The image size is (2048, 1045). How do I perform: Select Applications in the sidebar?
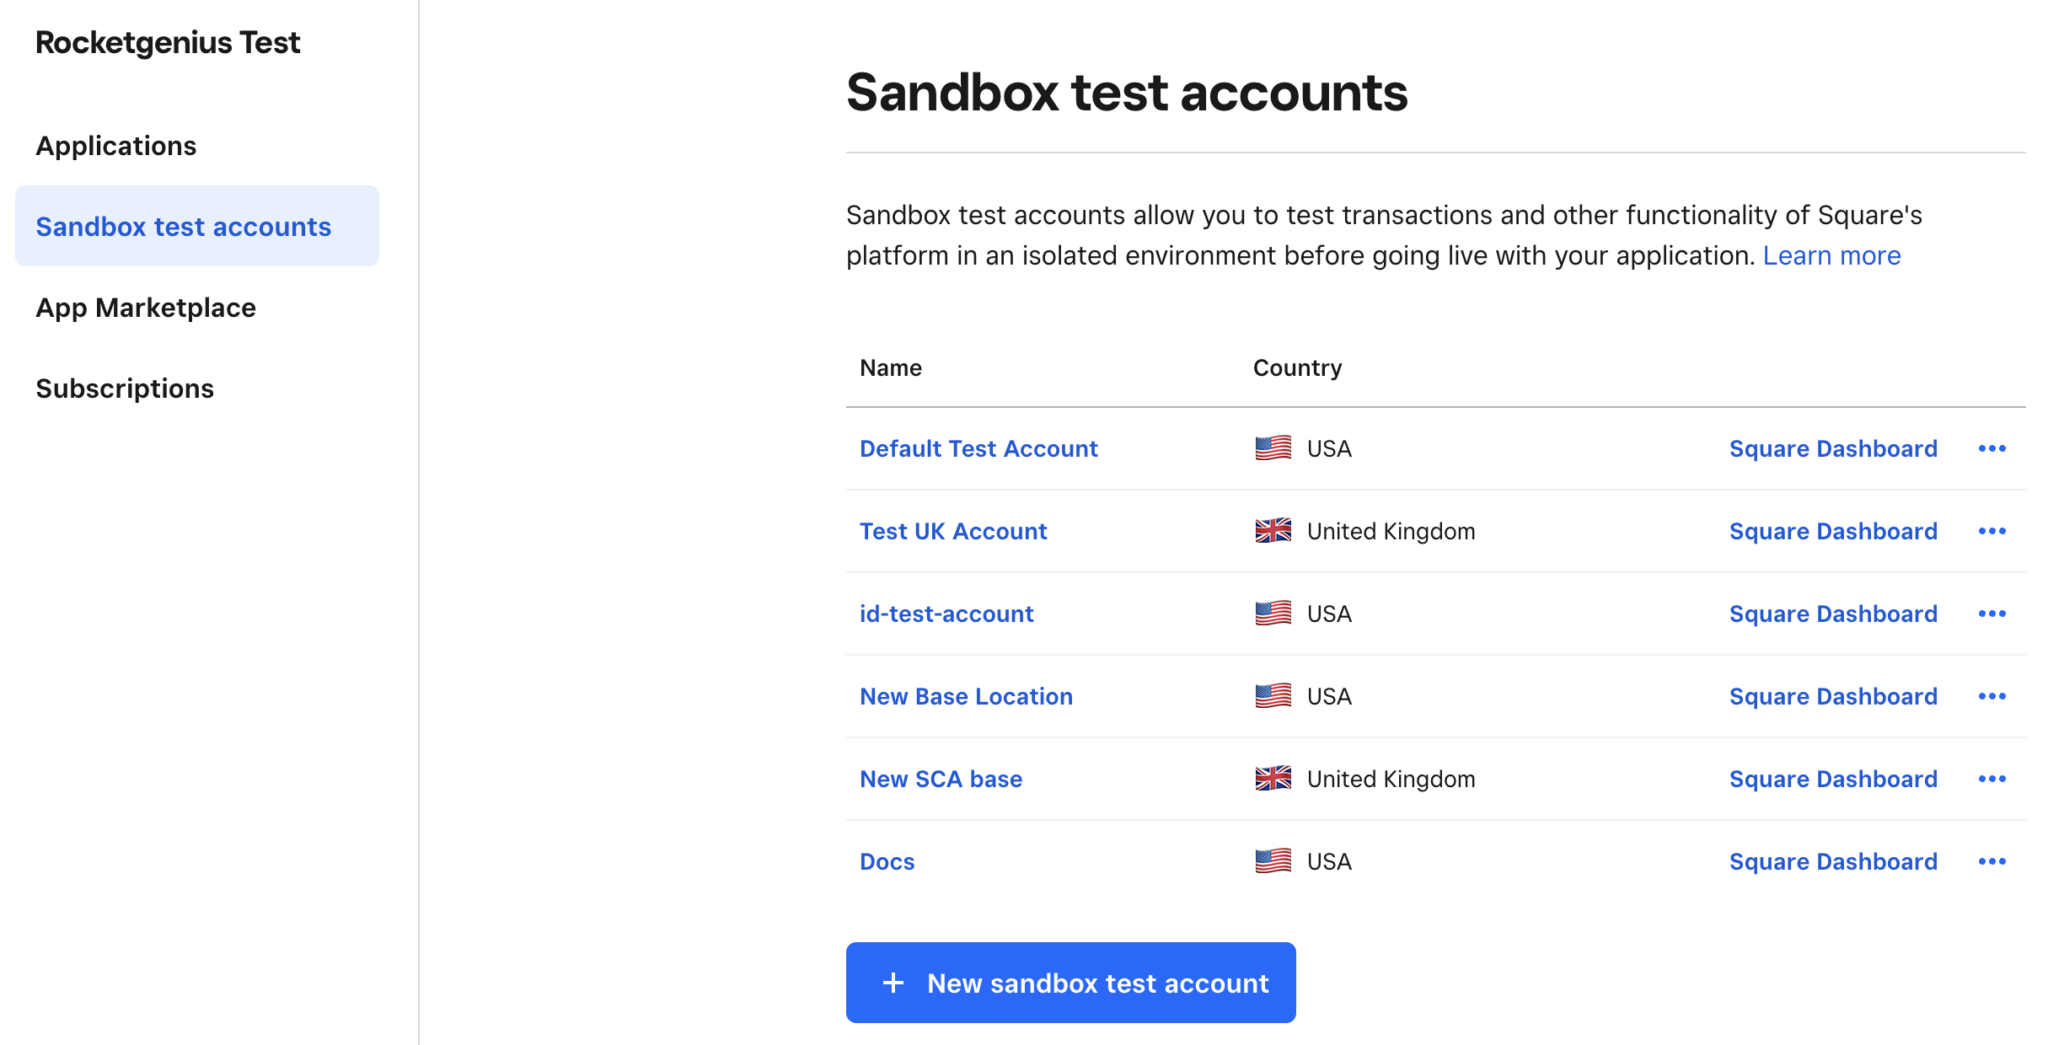tap(116, 146)
